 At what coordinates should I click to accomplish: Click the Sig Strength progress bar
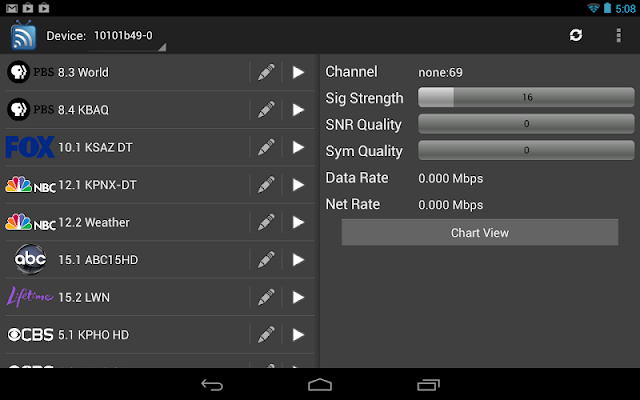[526, 97]
